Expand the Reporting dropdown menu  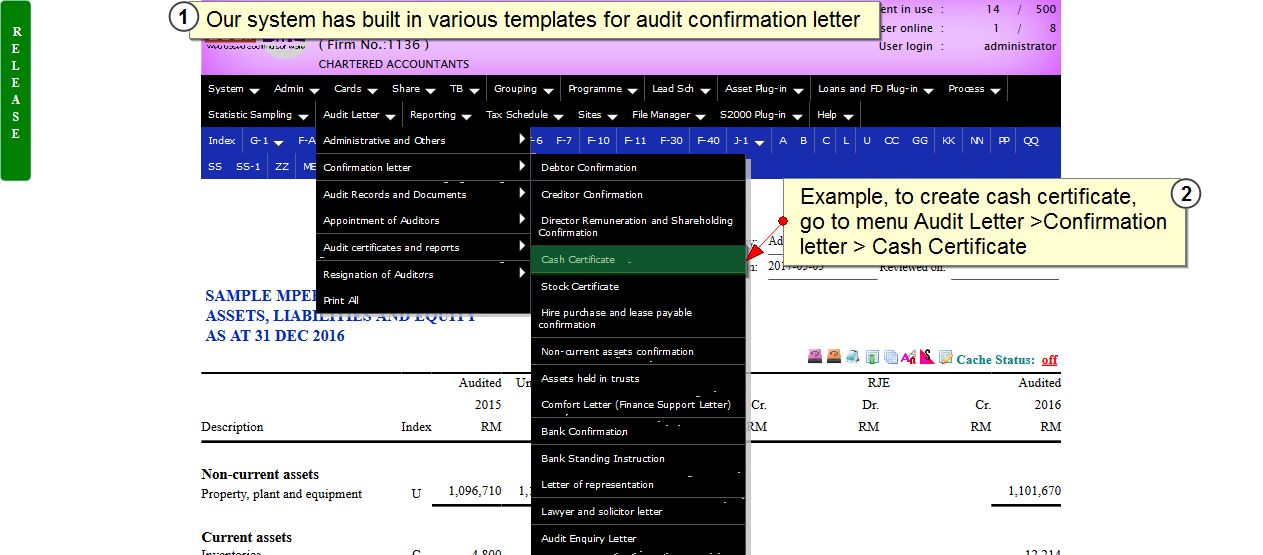440,115
